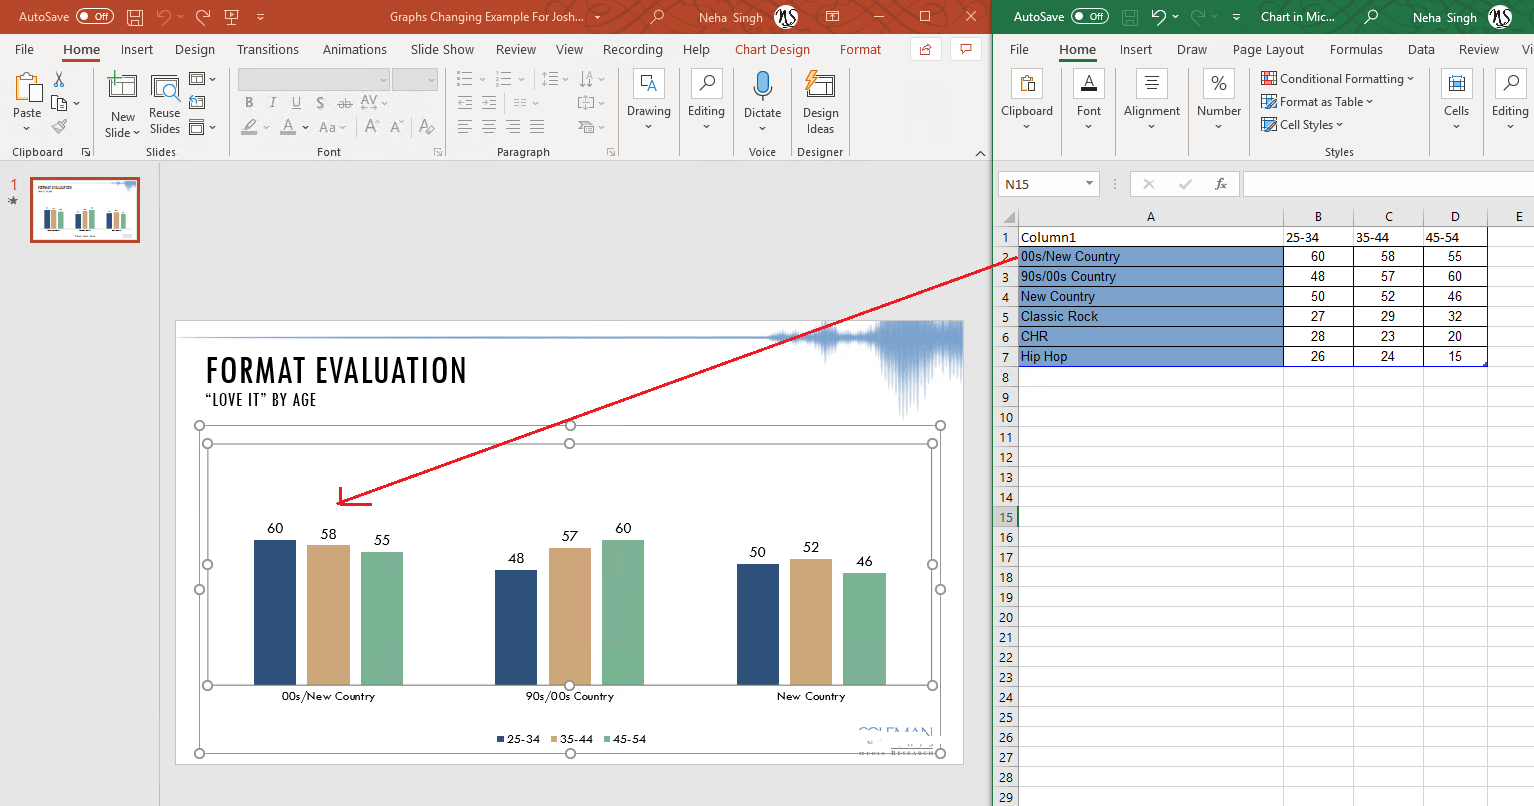This screenshot has width=1534, height=806.
Task: Open the Animations tab in PowerPoint
Action: pos(354,49)
